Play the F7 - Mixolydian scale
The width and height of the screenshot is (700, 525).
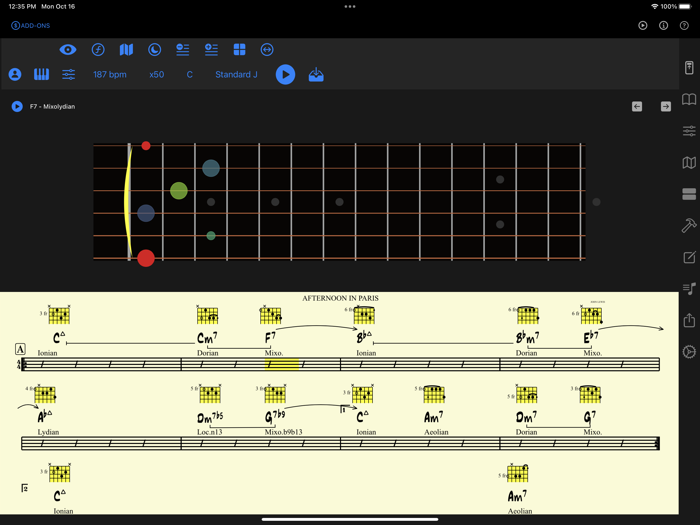17,106
